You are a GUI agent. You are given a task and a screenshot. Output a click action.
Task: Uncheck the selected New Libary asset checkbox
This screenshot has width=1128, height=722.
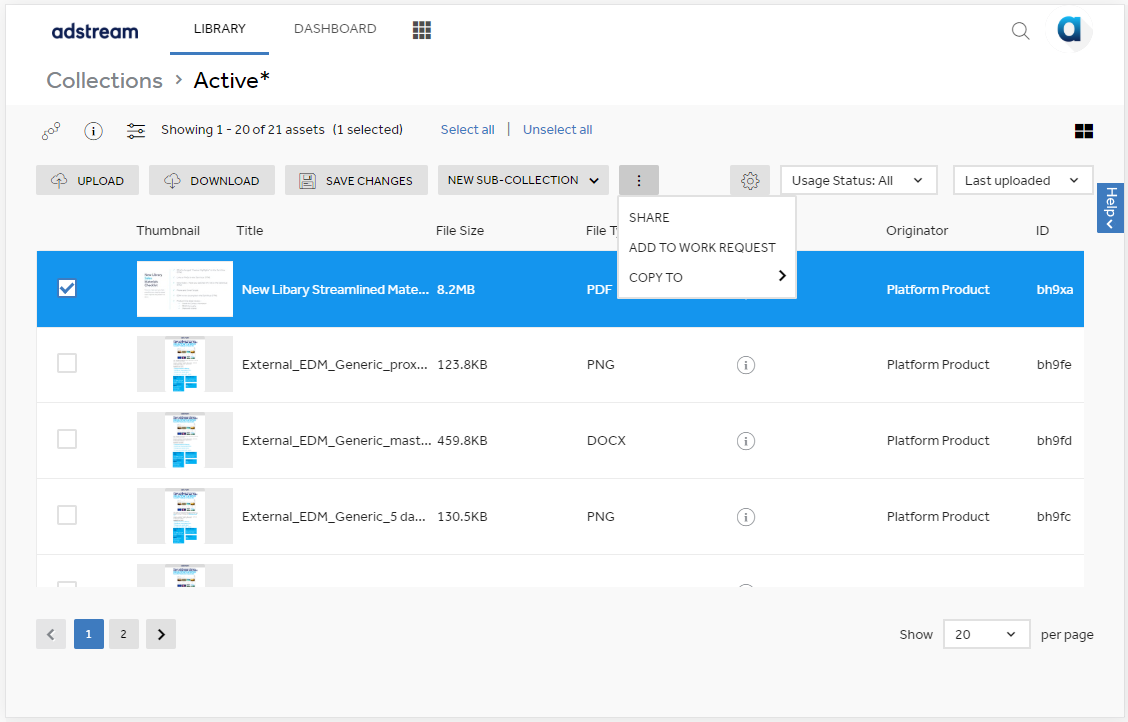pos(66,288)
